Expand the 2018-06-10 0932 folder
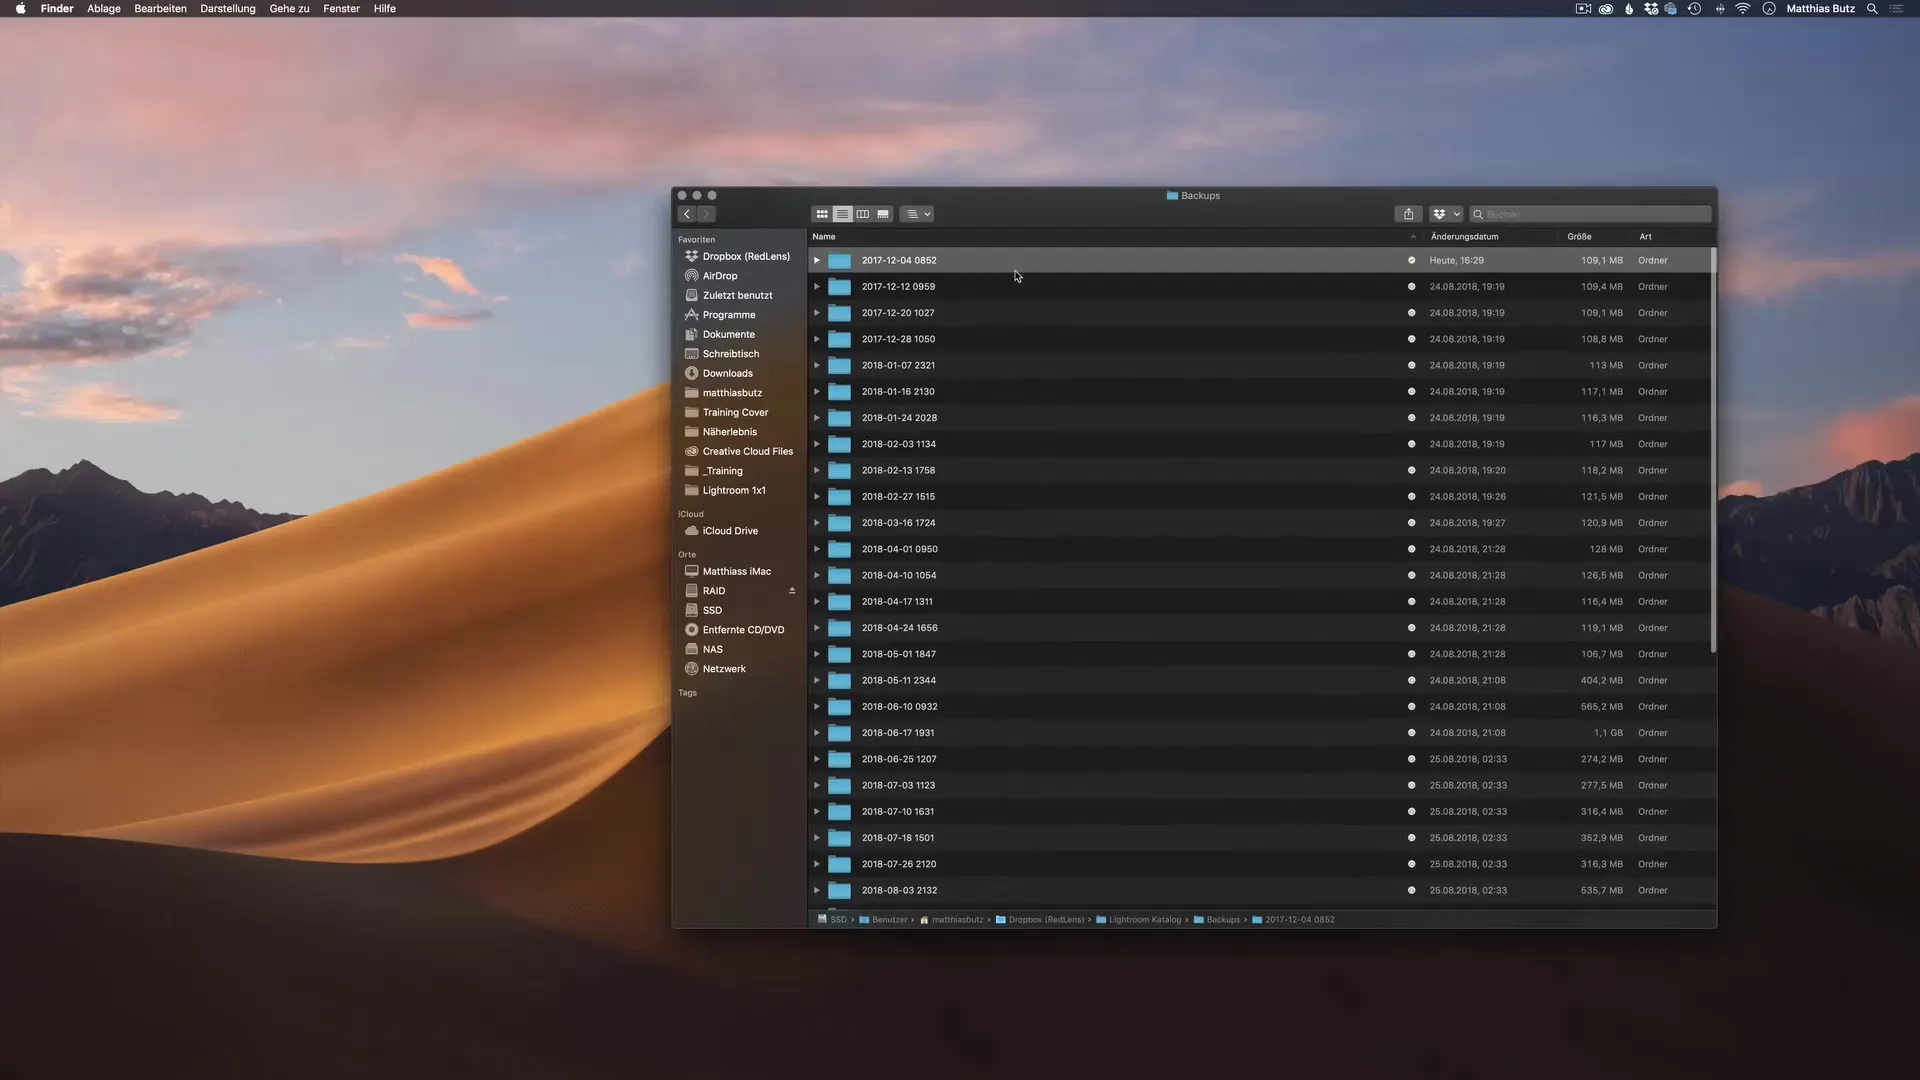 [x=816, y=705]
